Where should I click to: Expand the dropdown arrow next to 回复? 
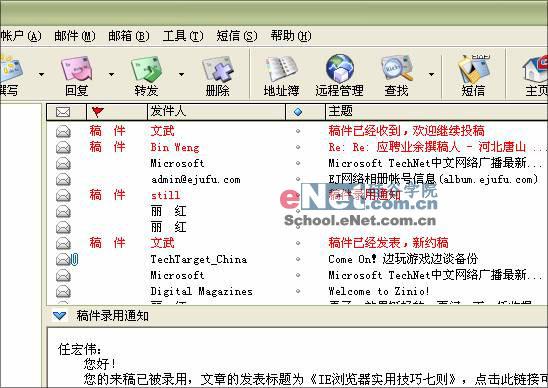pyautogui.click(x=111, y=74)
